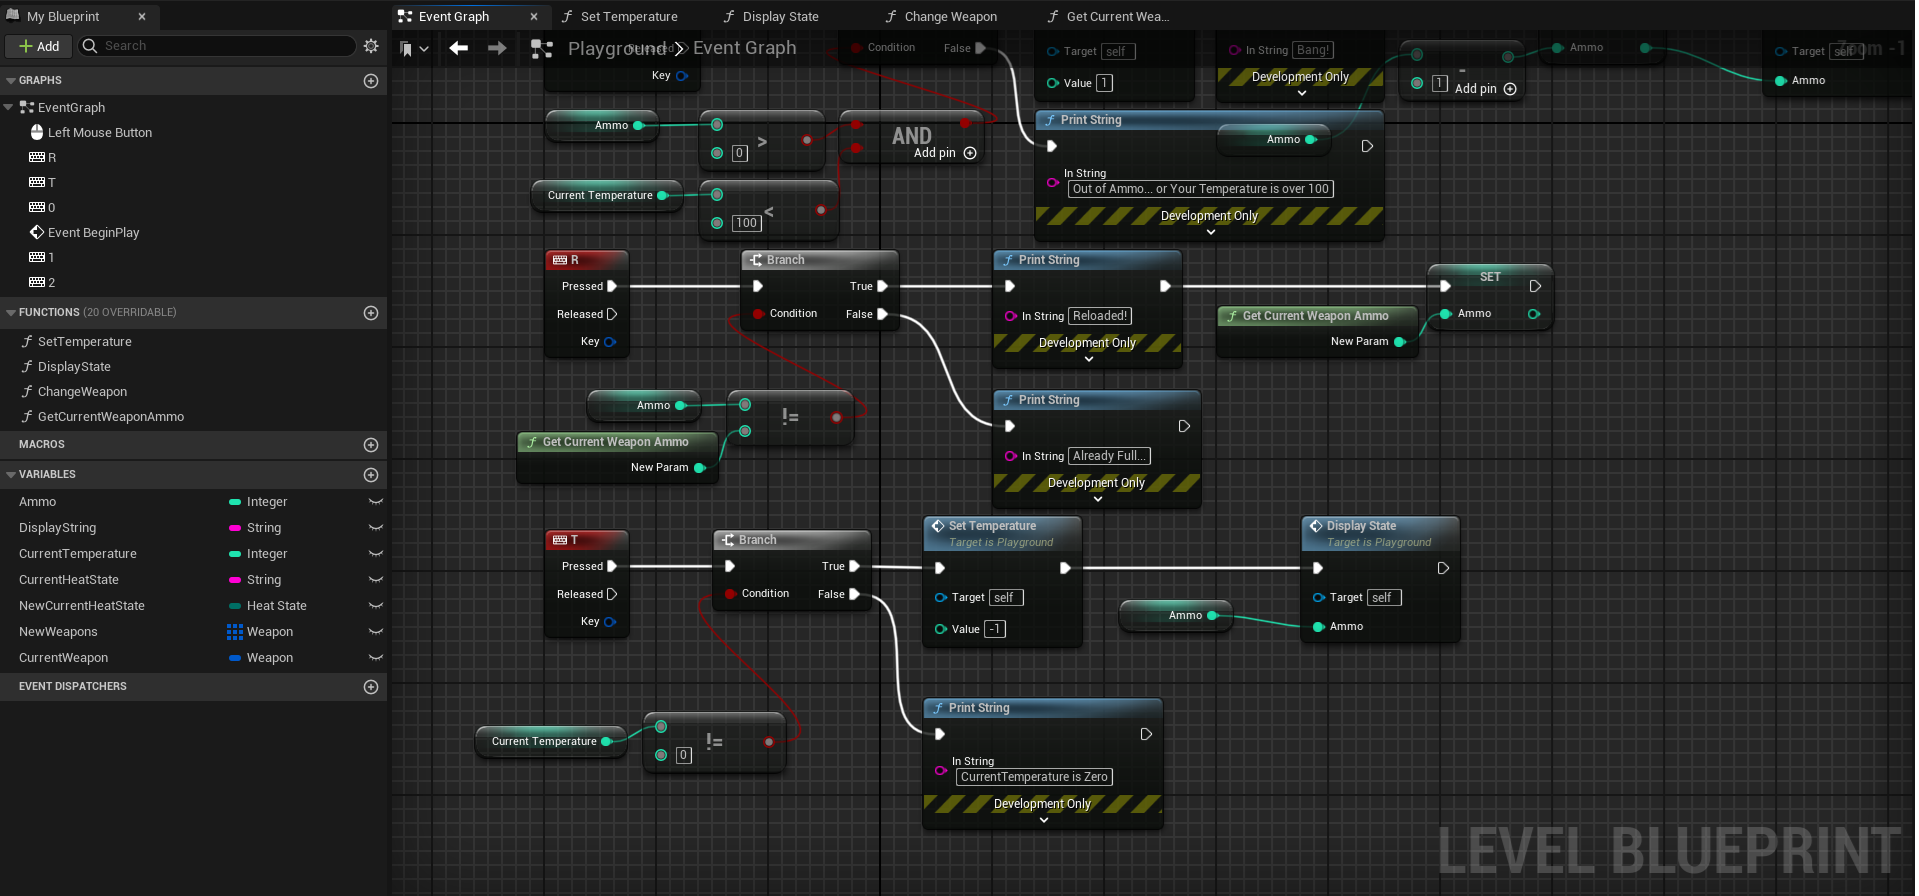Click the Pressed pin on R key node
This screenshot has height=896, width=1919.
click(611, 286)
